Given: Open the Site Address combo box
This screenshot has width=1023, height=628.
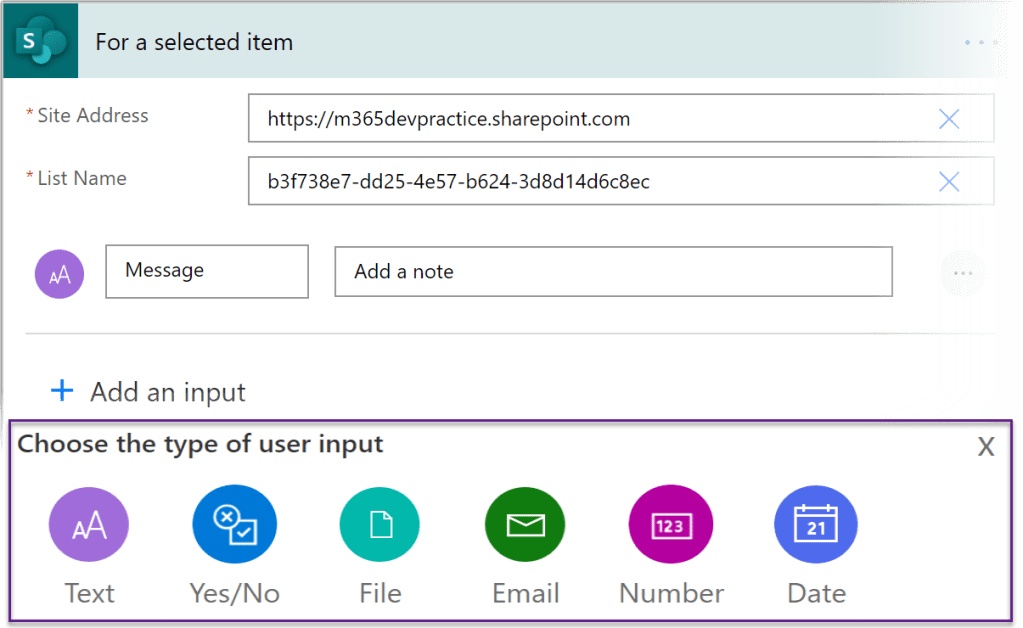Looking at the screenshot, I should click(x=590, y=120).
